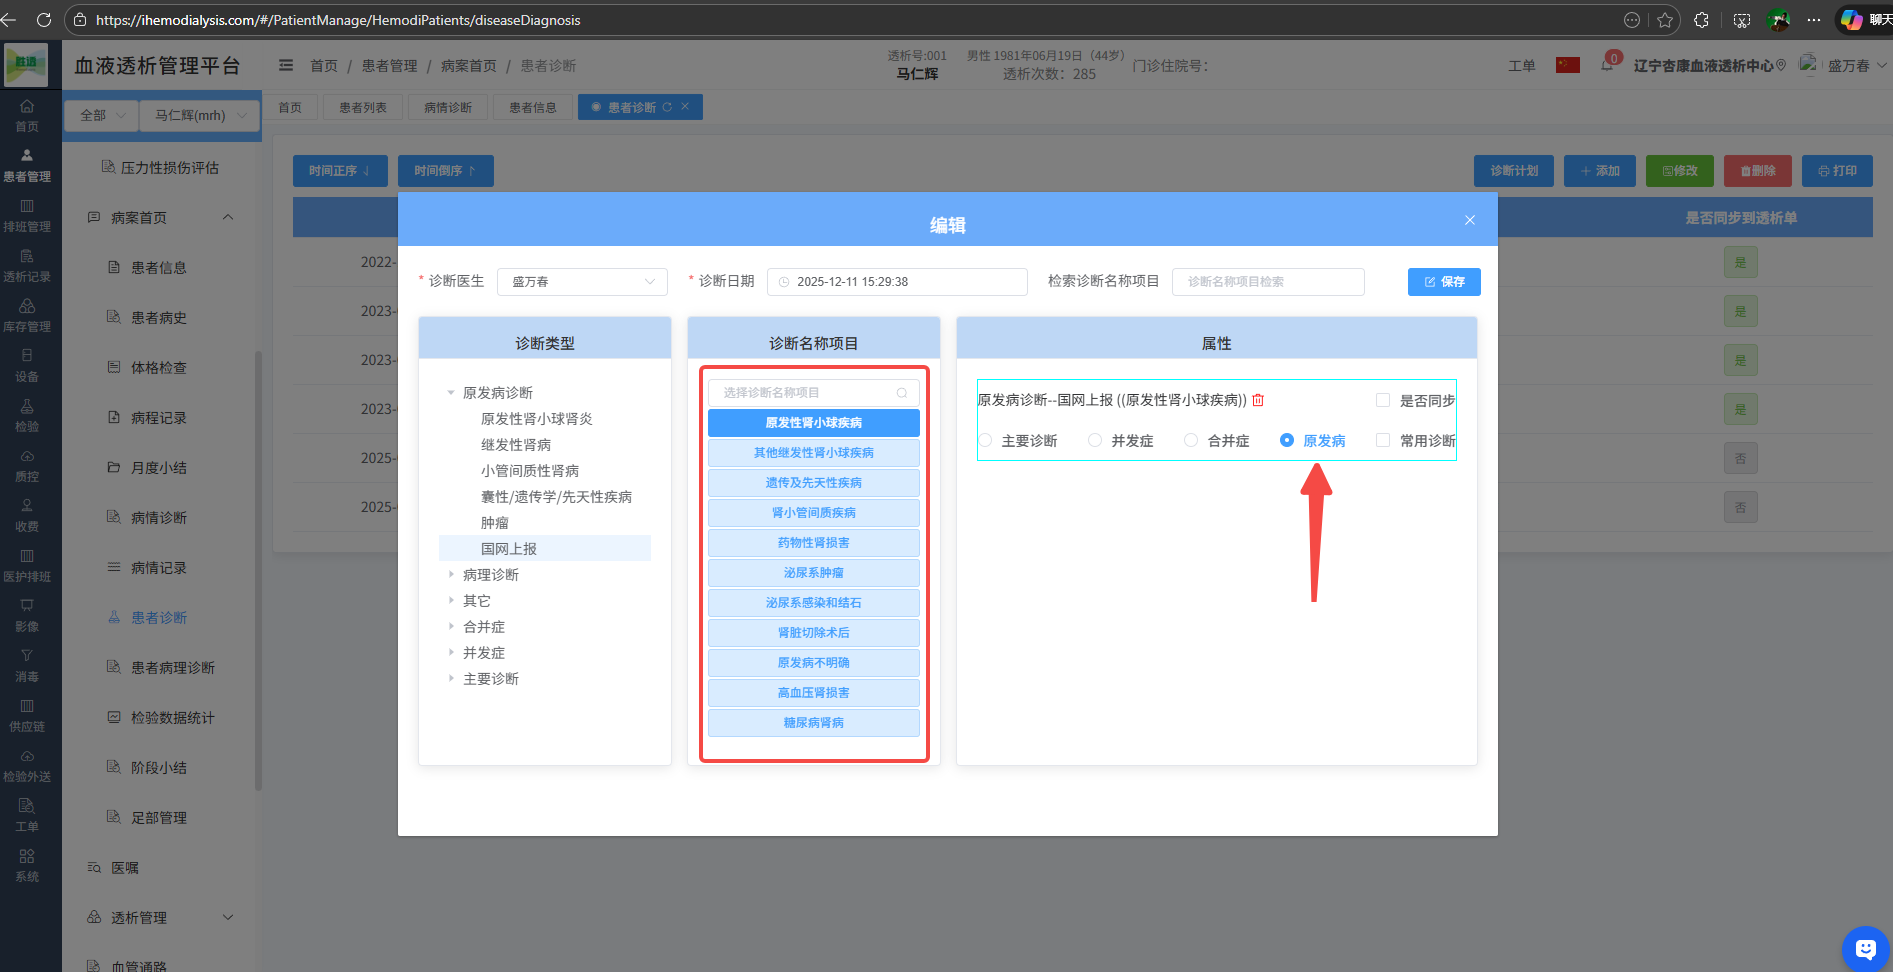The height and width of the screenshot is (972, 1893).
Task: Click browser page refresh icon
Action: (x=44, y=20)
